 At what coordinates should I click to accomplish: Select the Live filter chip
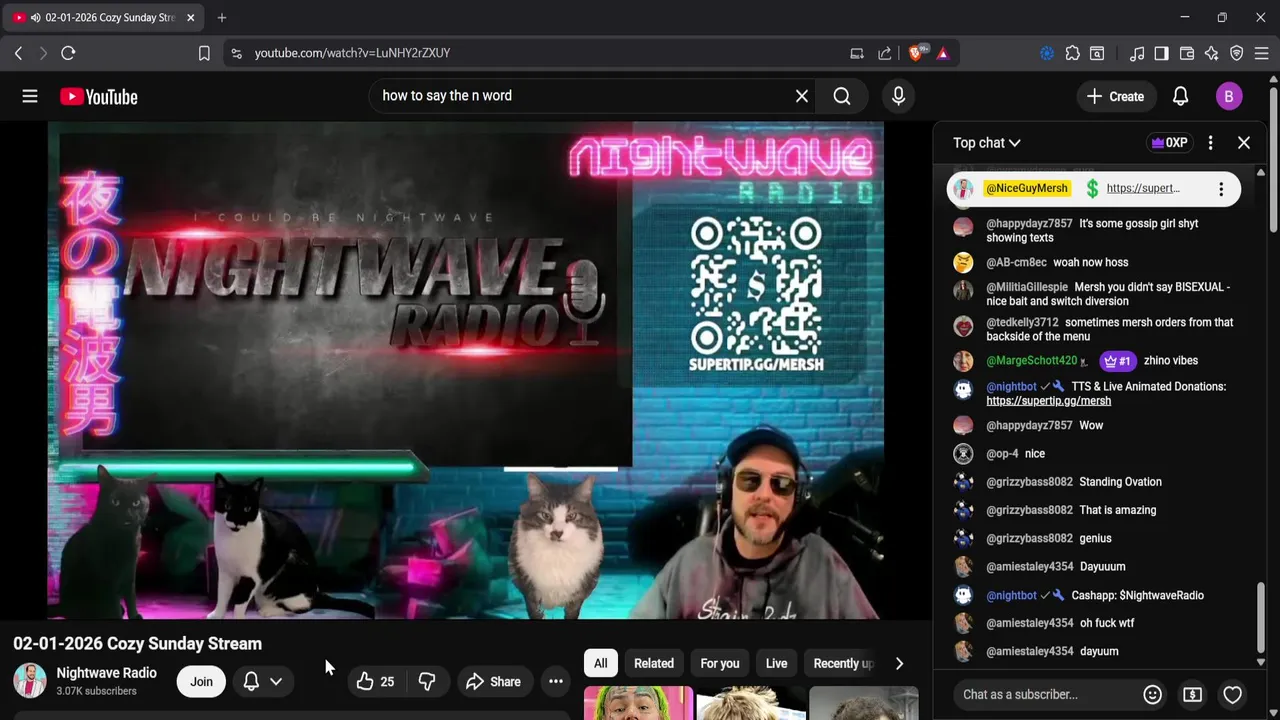(776, 663)
